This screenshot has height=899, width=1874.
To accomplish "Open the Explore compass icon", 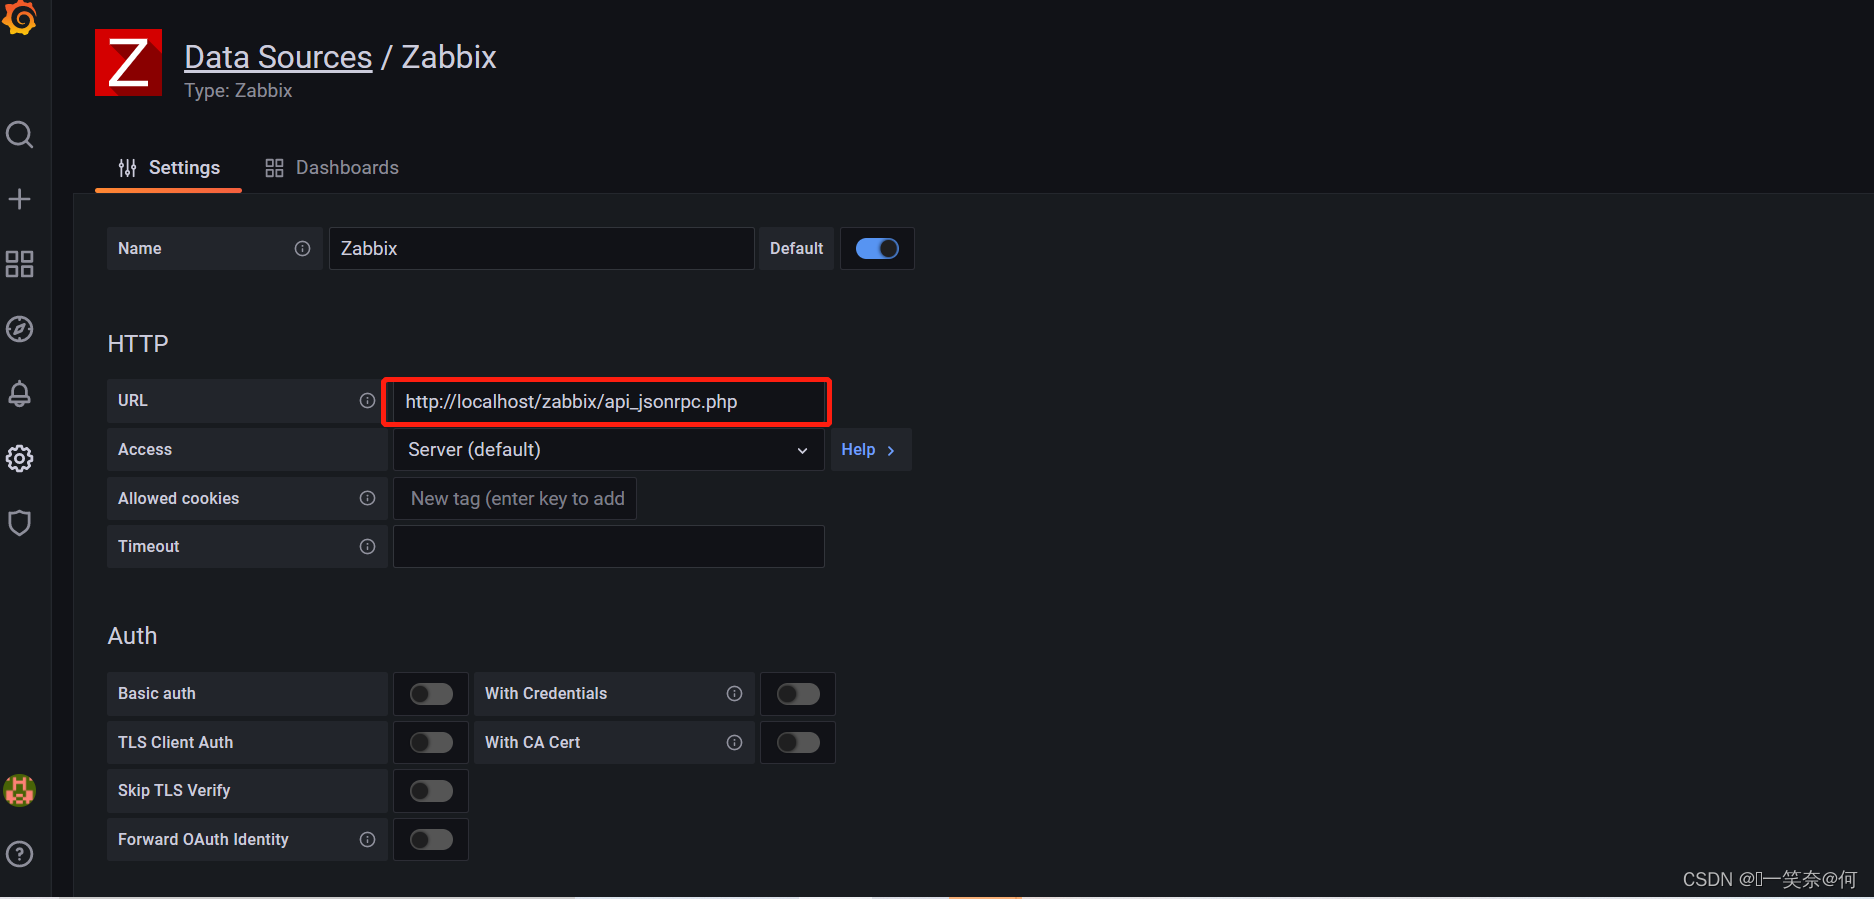I will coord(20,329).
